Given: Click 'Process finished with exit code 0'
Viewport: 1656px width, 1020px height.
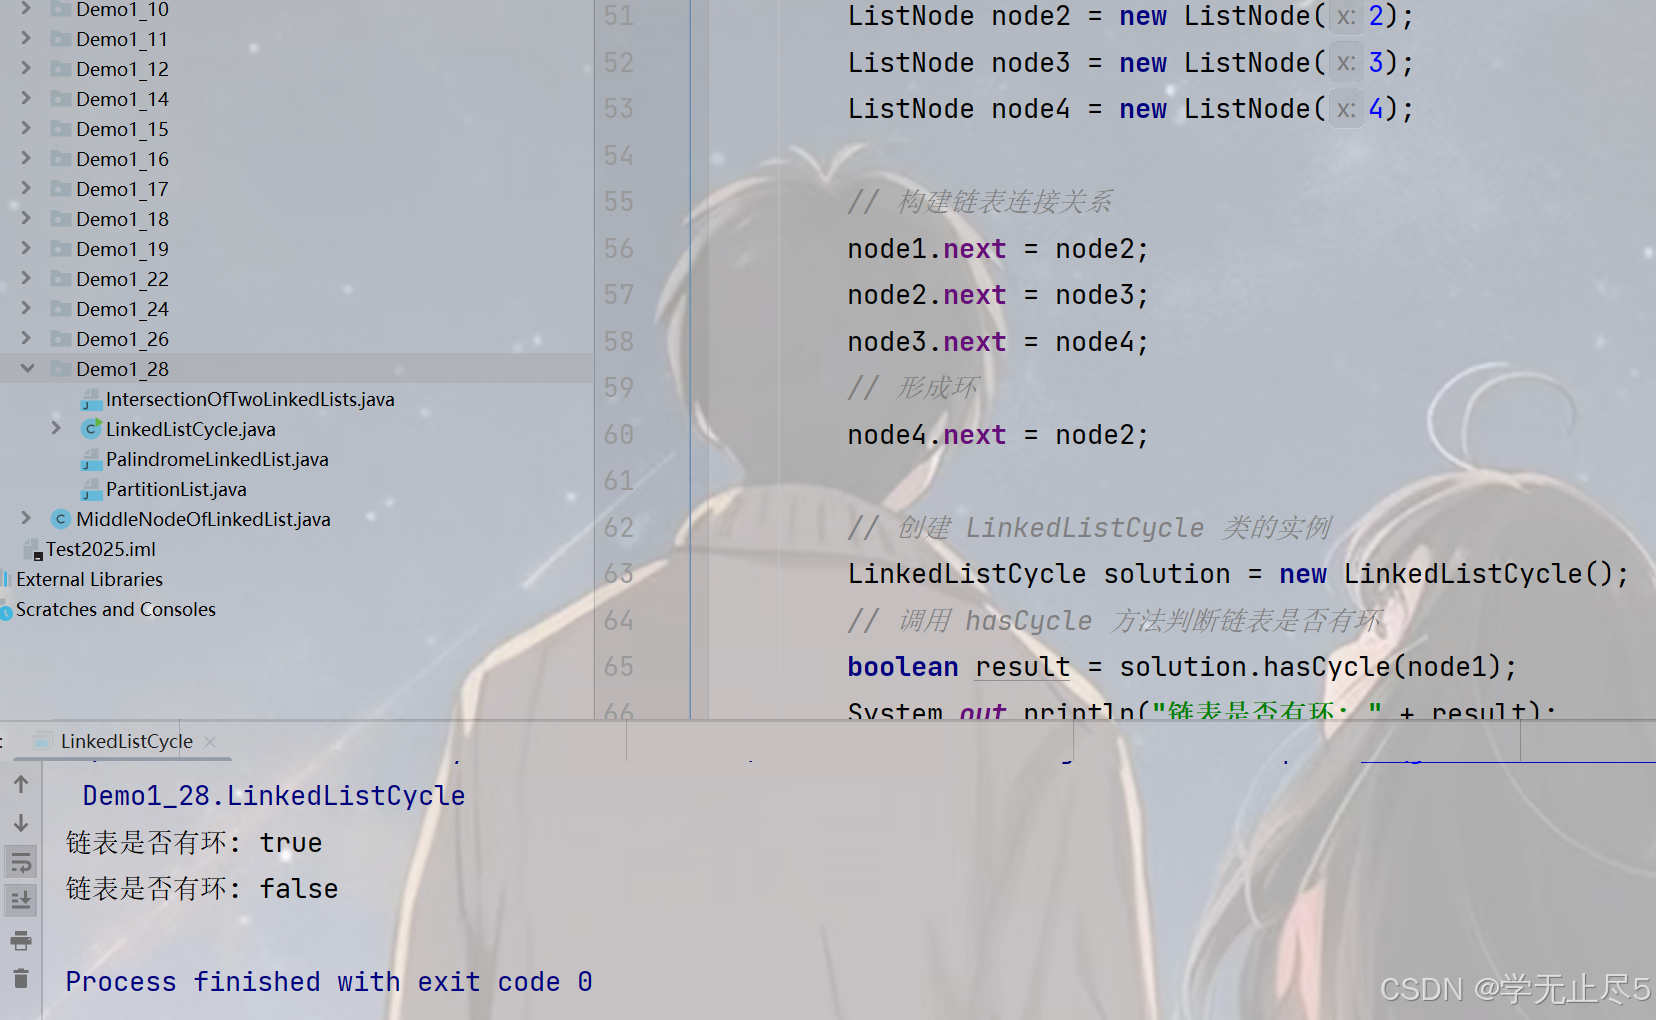Looking at the screenshot, I should pos(329,982).
